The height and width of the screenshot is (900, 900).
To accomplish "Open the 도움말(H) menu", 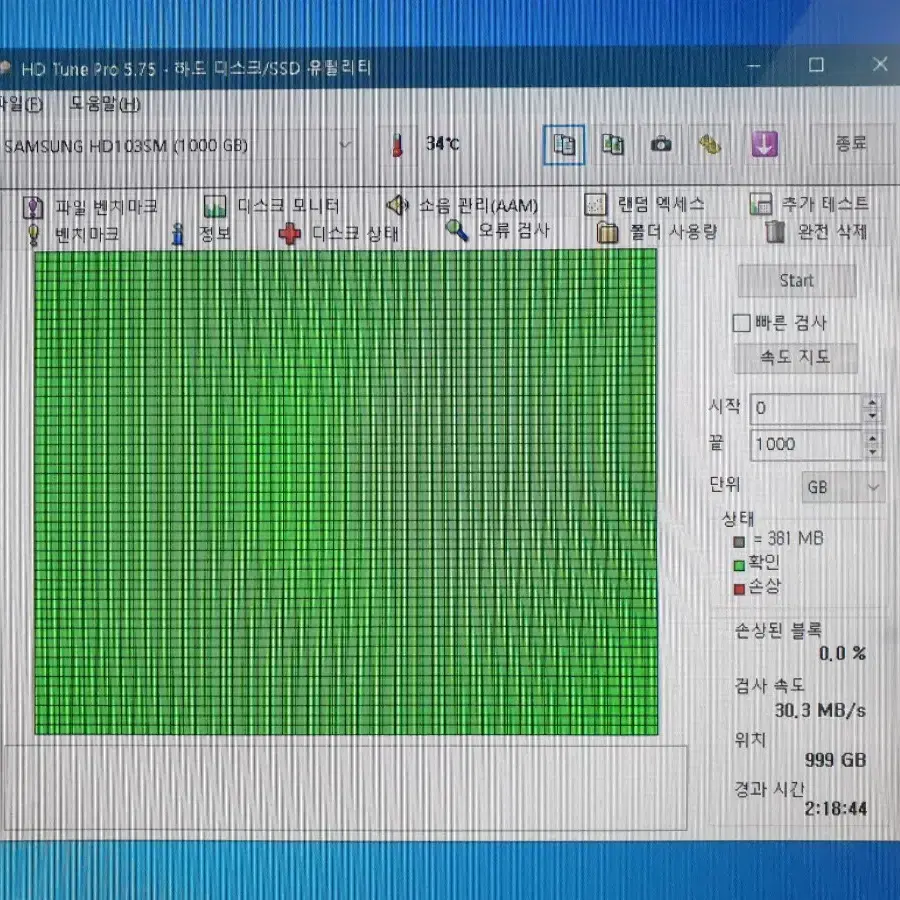I will click(x=105, y=104).
